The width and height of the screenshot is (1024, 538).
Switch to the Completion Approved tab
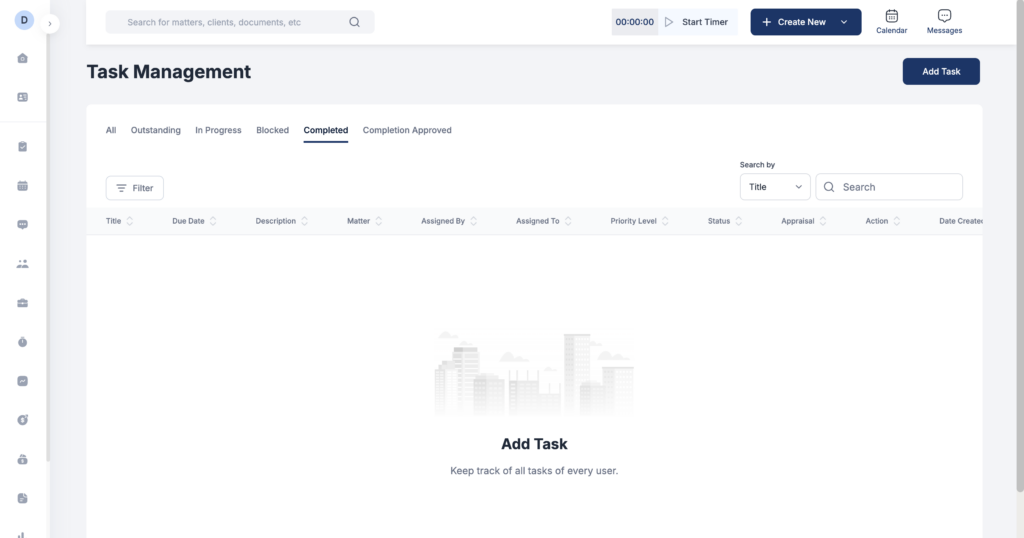point(407,130)
